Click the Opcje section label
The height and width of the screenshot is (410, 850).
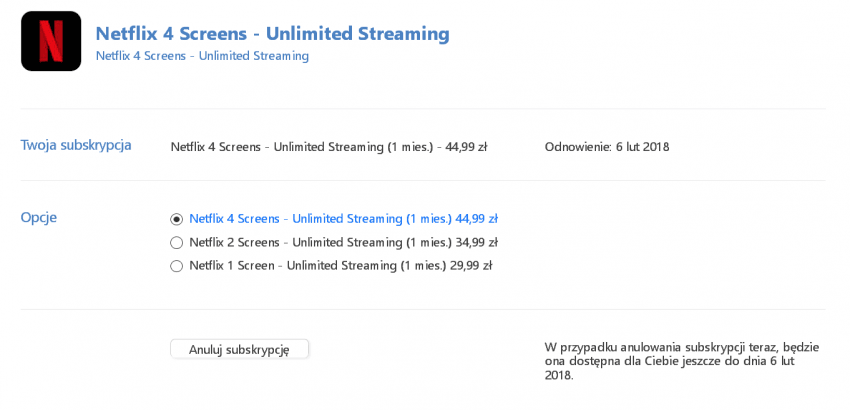coord(38,218)
